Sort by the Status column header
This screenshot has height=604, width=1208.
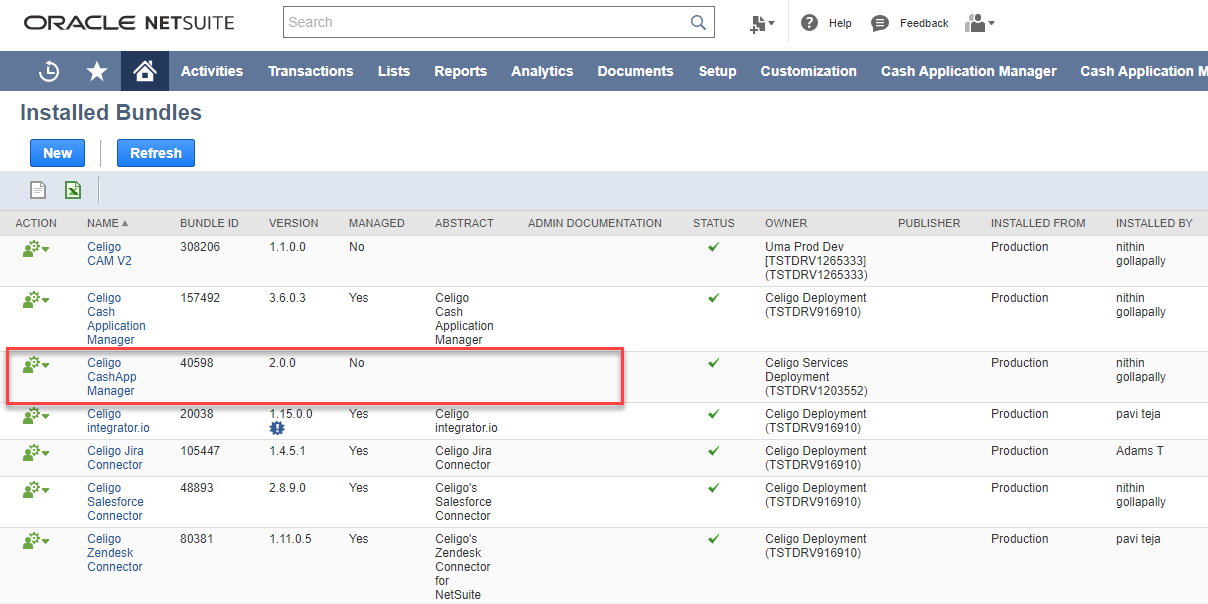714,223
